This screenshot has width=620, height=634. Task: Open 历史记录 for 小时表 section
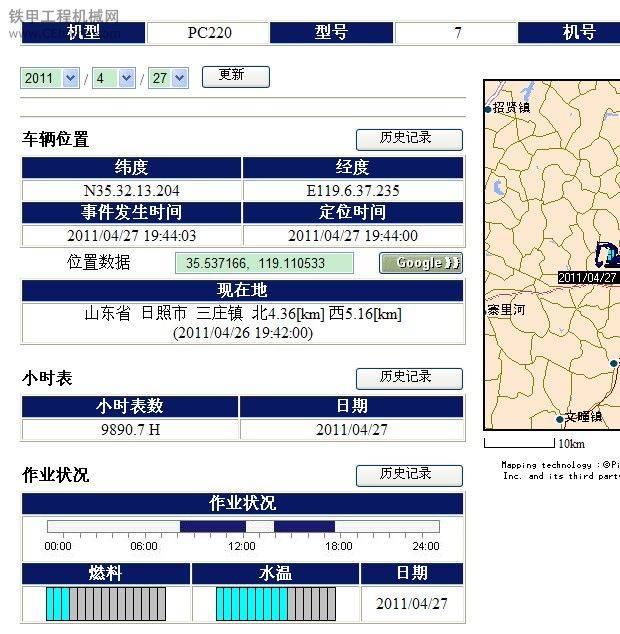(x=409, y=378)
